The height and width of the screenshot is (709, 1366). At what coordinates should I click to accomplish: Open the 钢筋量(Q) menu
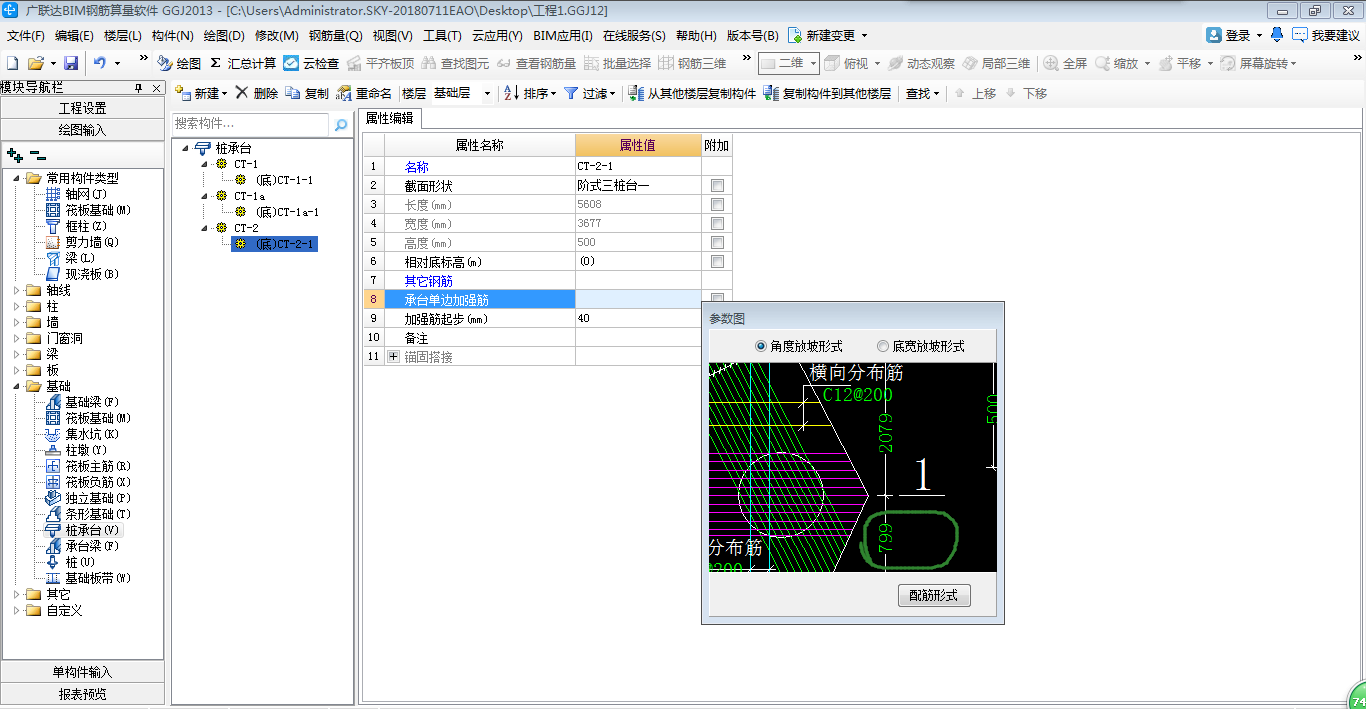coord(335,35)
